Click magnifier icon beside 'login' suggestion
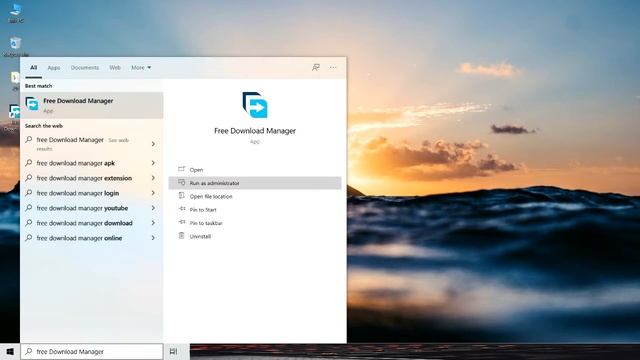Viewport: 640px width, 360px height. (x=29, y=193)
